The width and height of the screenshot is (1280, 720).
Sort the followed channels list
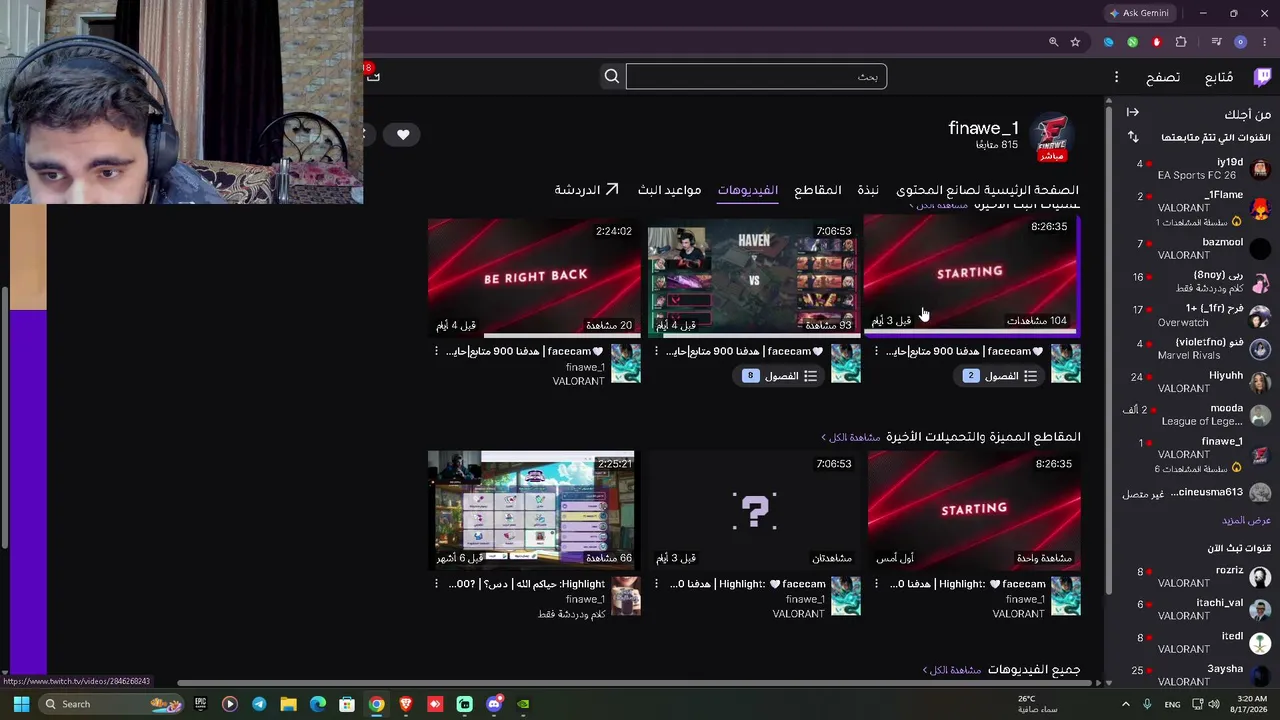pyautogui.click(x=1133, y=137)
